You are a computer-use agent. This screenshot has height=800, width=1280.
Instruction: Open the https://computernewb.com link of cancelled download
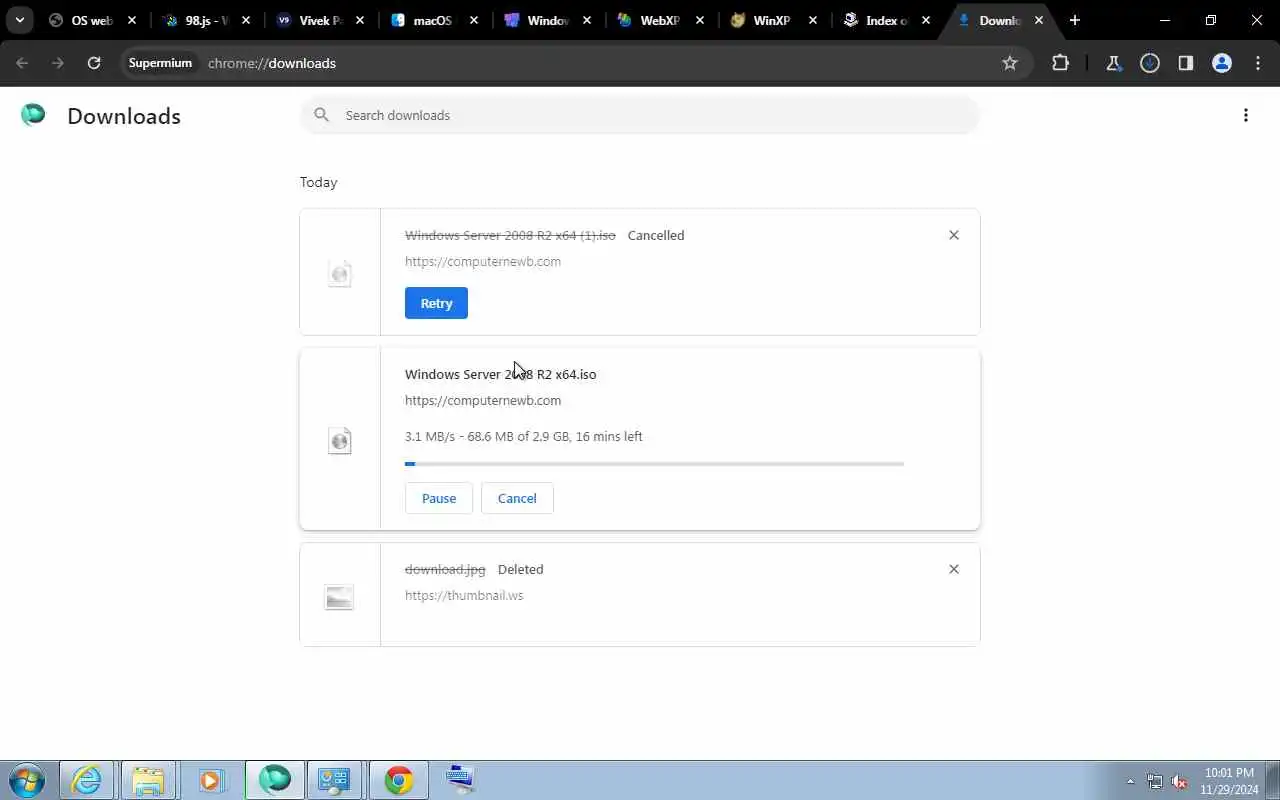click(483, 262)
